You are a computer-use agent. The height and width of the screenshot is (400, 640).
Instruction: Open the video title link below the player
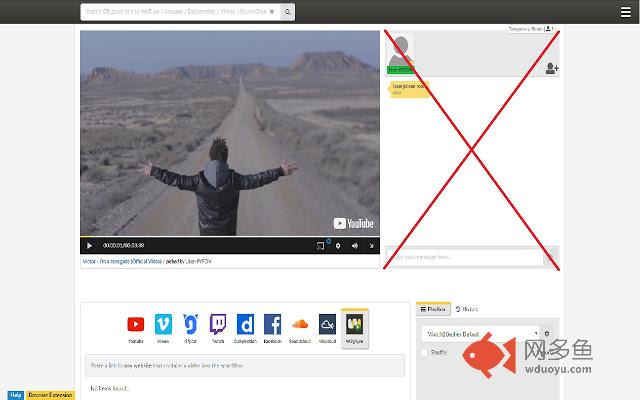pyautogui.click(x=122, y=261)
